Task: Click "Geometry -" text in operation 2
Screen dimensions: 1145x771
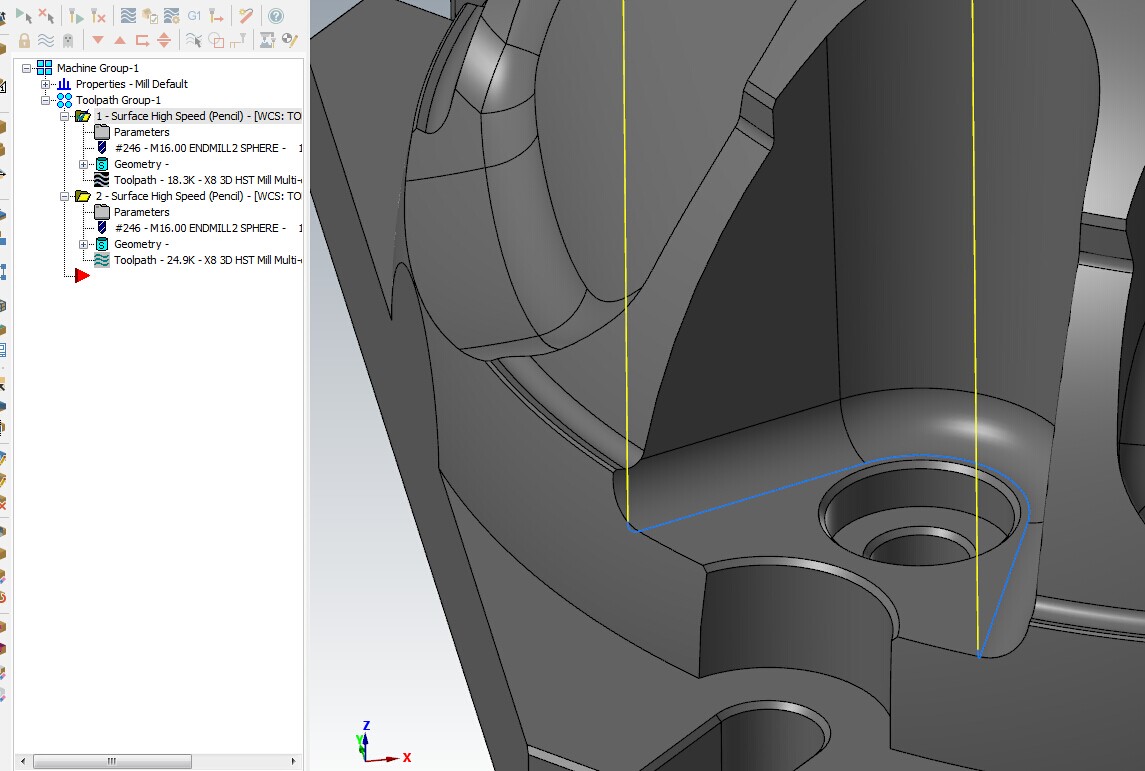Action: [141, 245]
